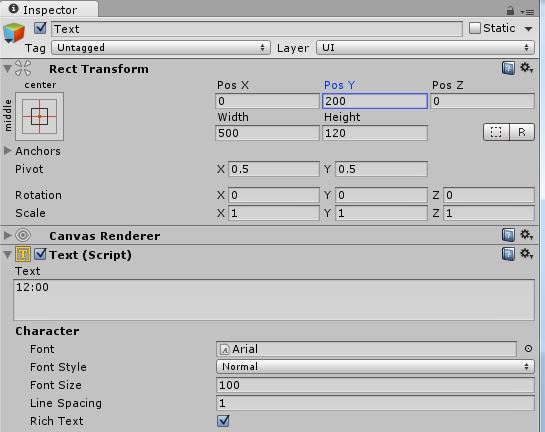This screenshot has width=545, height=432.
Task: Enable the Static checkbox
Action: click(x=474, y=28)
